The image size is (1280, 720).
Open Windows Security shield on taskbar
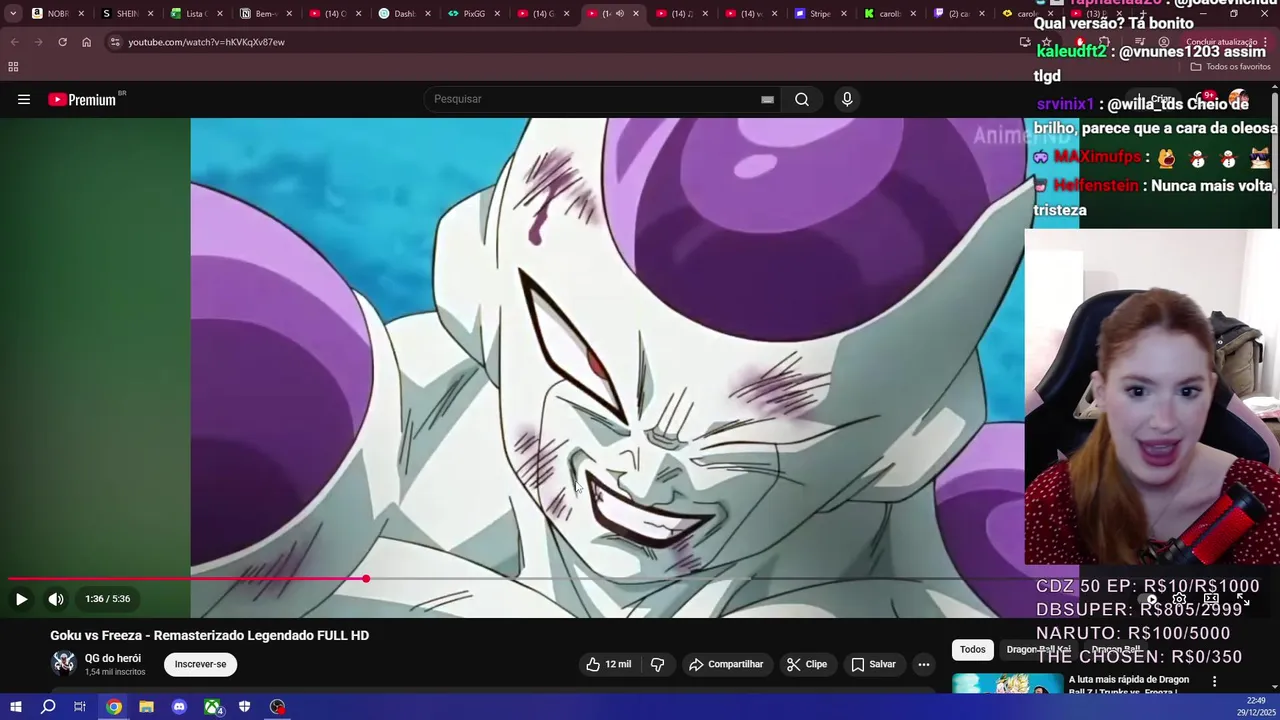tap(245, 707)
